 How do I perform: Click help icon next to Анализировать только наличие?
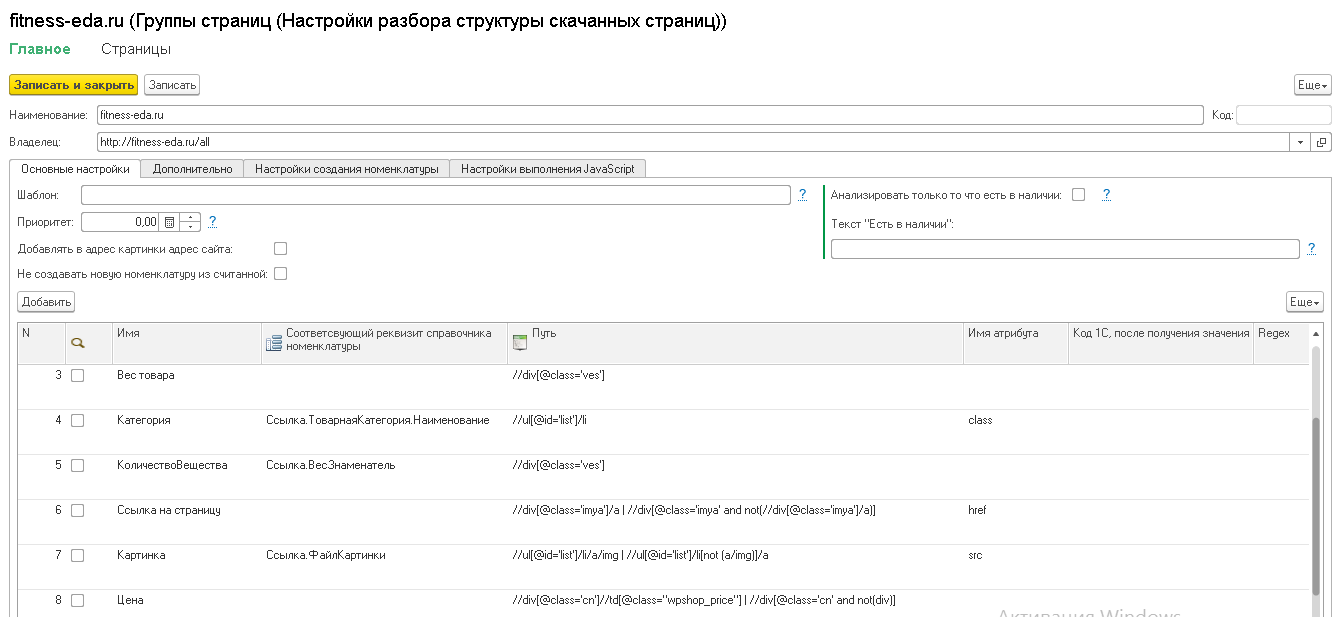point(1106,194)
